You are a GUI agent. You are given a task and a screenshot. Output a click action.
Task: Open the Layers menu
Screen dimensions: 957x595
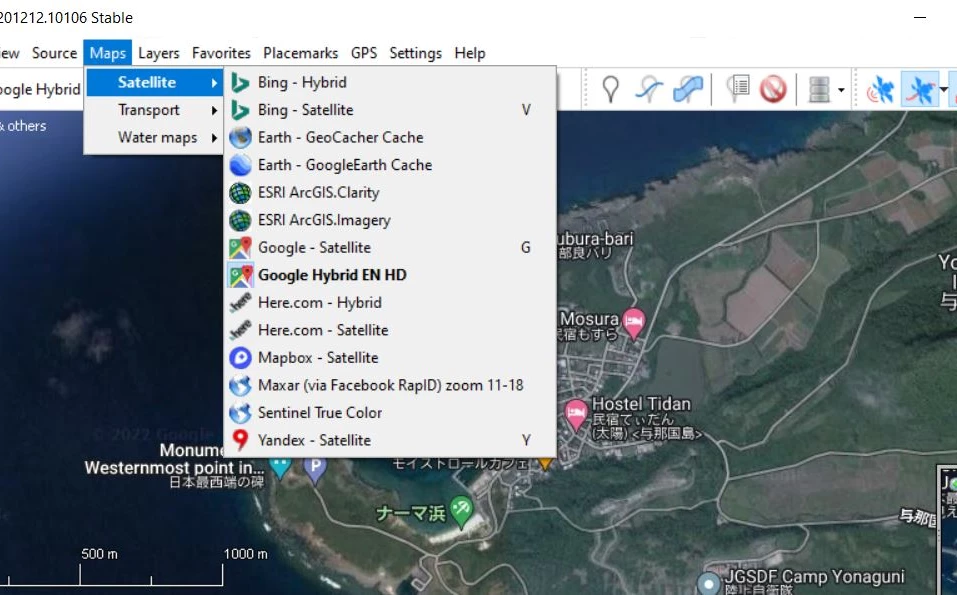point(159,53)
